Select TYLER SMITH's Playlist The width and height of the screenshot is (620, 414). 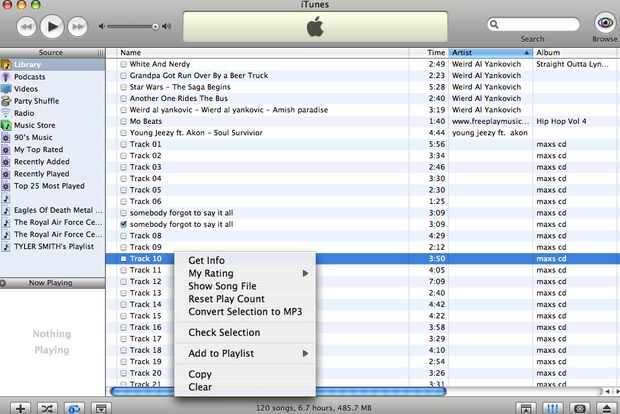pyautogui.click(x=52, y=246)
